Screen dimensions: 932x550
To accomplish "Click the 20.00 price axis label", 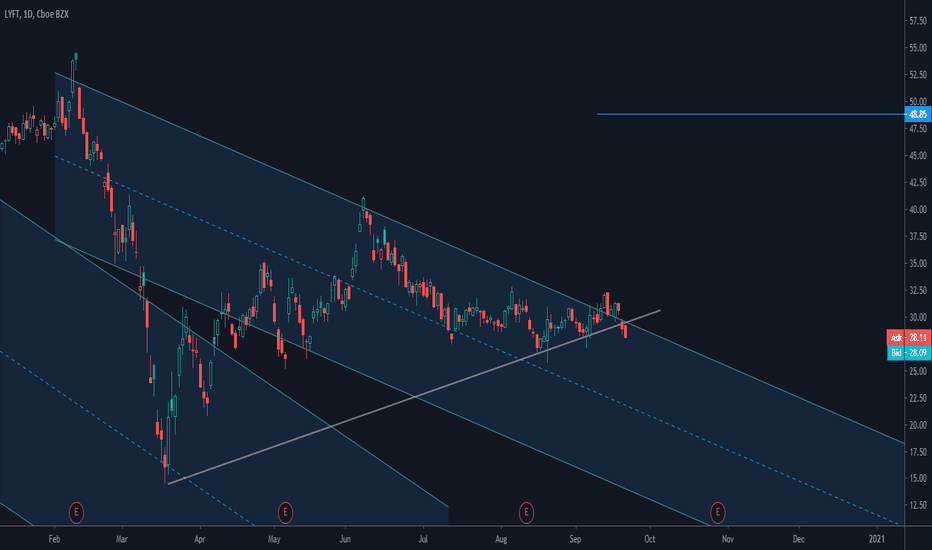I will click(918, 425).
